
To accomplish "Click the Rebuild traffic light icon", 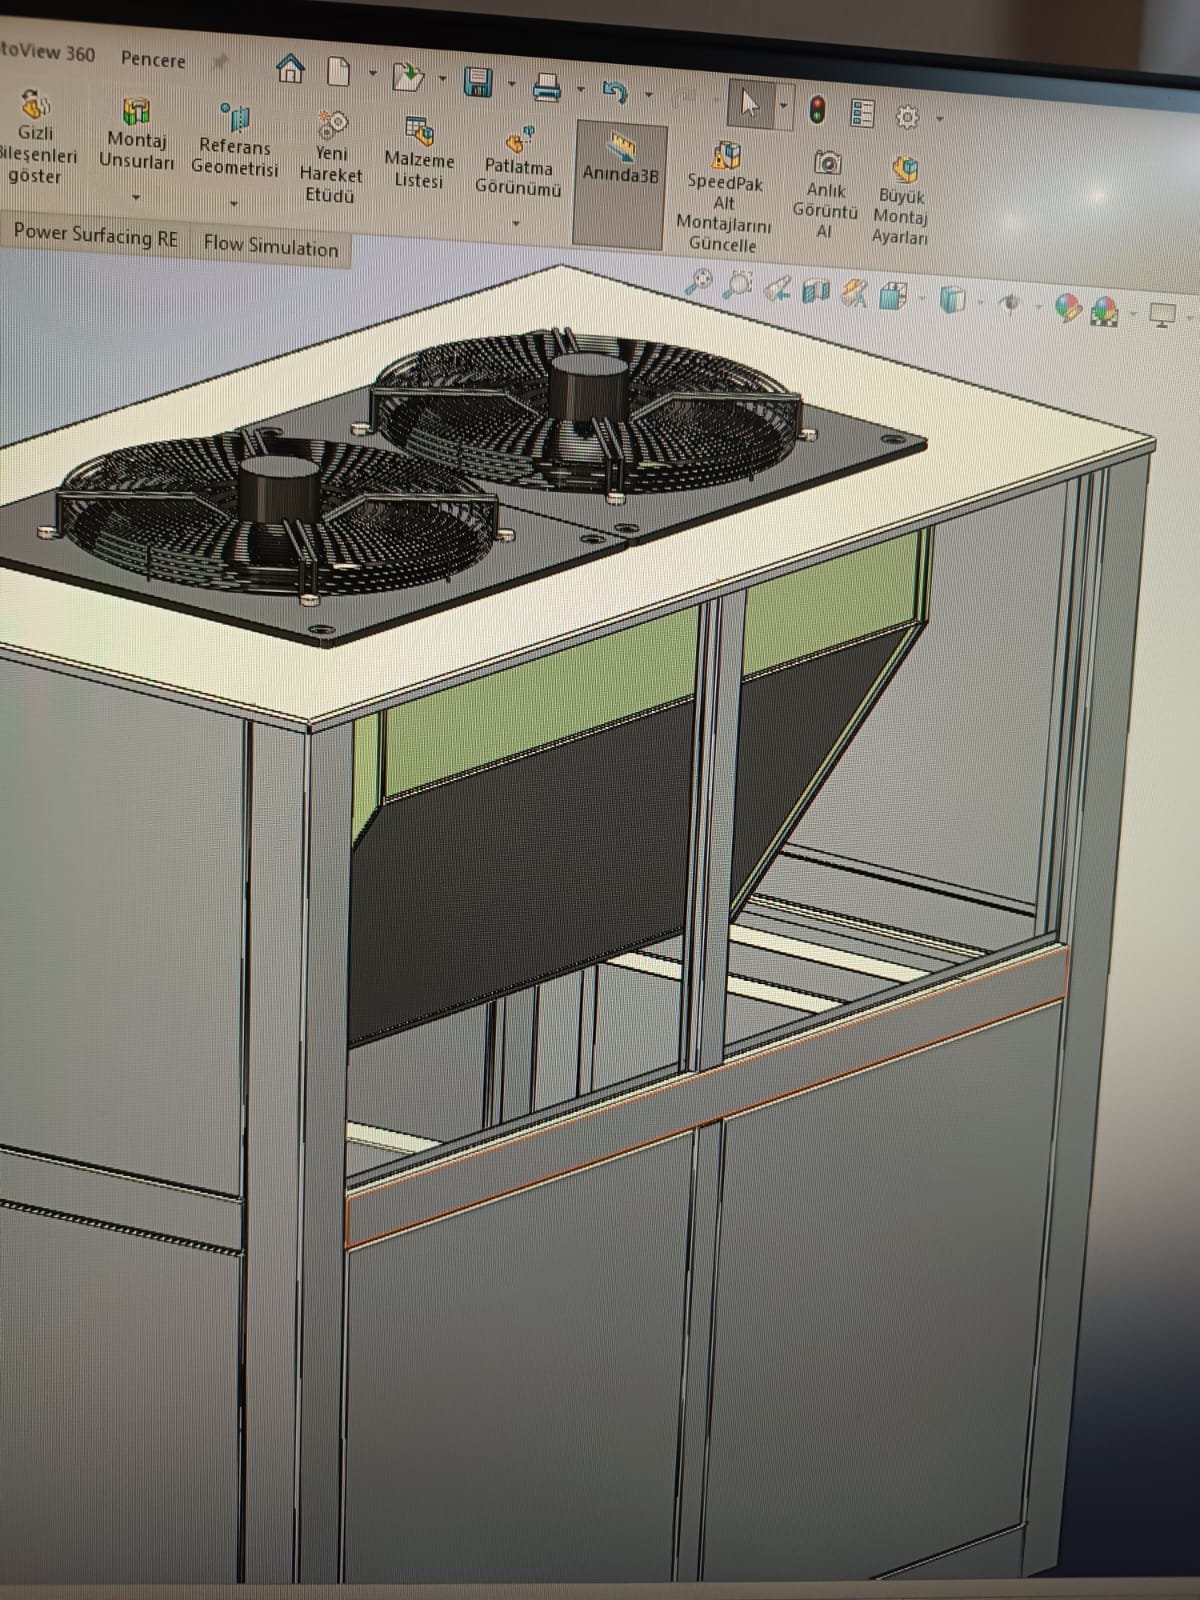I will 817,109.
